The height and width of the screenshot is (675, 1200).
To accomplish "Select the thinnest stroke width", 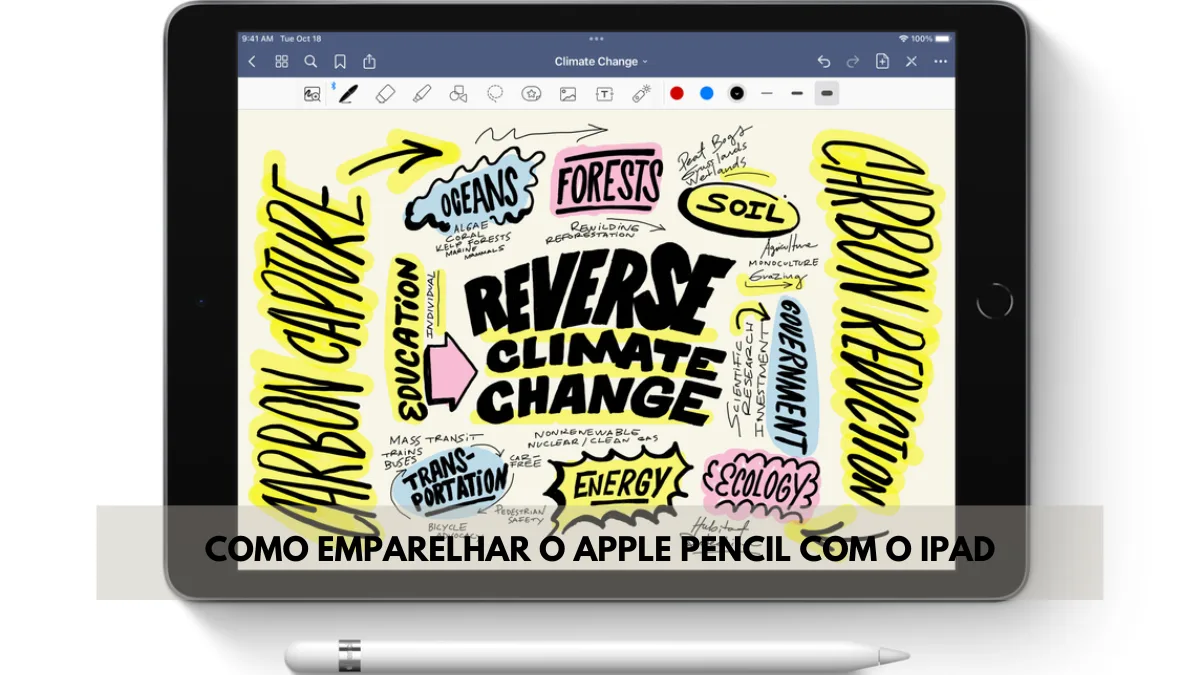I will 767,93.
